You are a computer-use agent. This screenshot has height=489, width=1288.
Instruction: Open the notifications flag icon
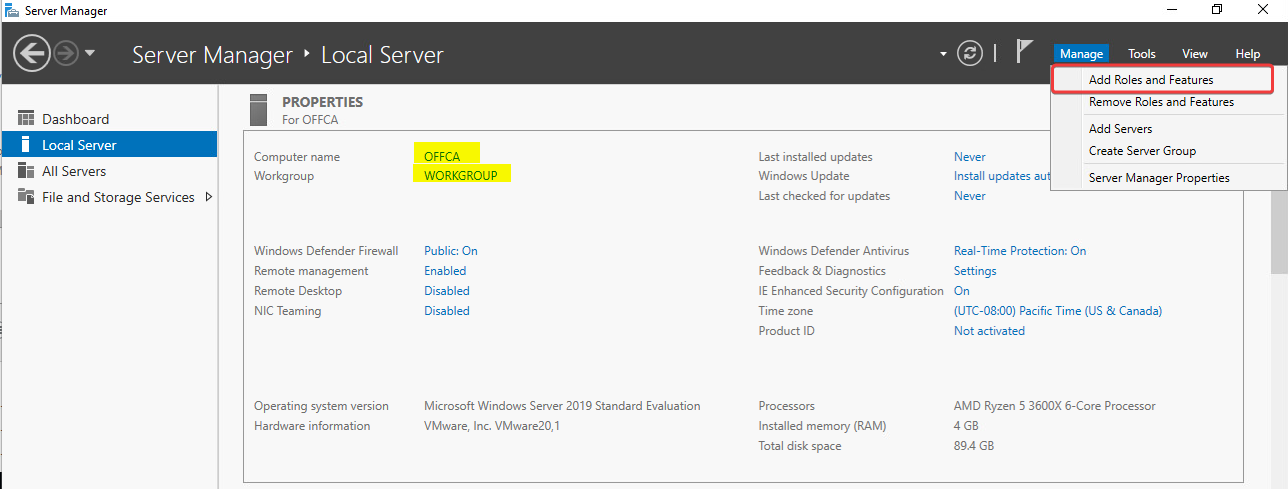pyautogui.click(x=1024, y=52)
